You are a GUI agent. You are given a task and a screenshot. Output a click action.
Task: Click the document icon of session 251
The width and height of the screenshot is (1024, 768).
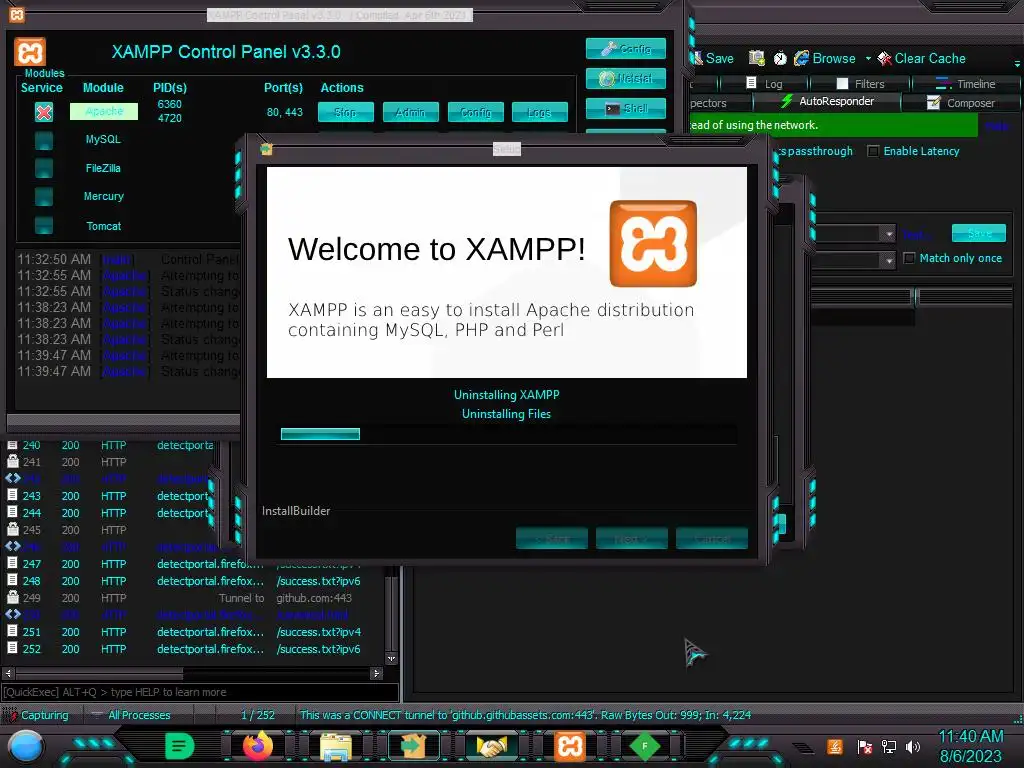[12, 632]
